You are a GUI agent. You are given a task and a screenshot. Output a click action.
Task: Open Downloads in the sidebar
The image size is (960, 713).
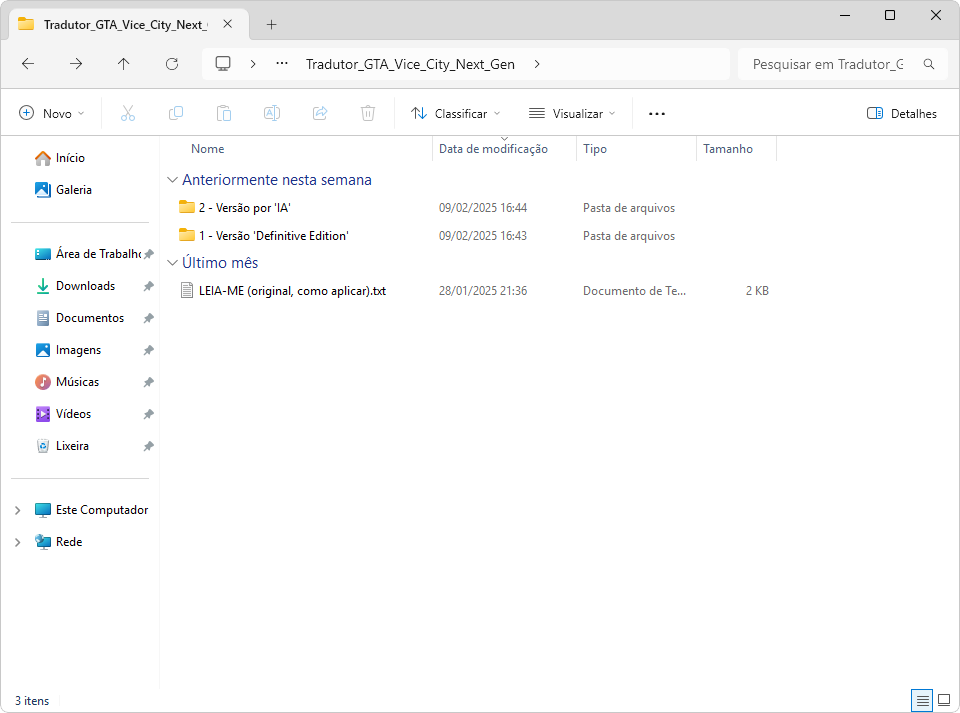75,286
